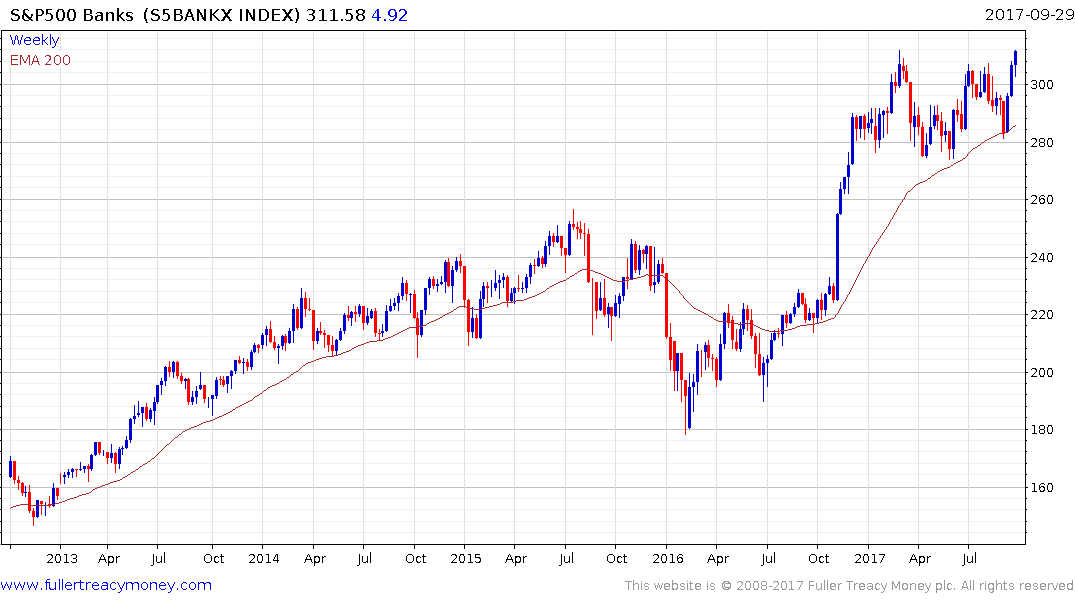Click the last price value 311.58
This screenshot has height=600, width=1075.
click(x=336, y=15)
